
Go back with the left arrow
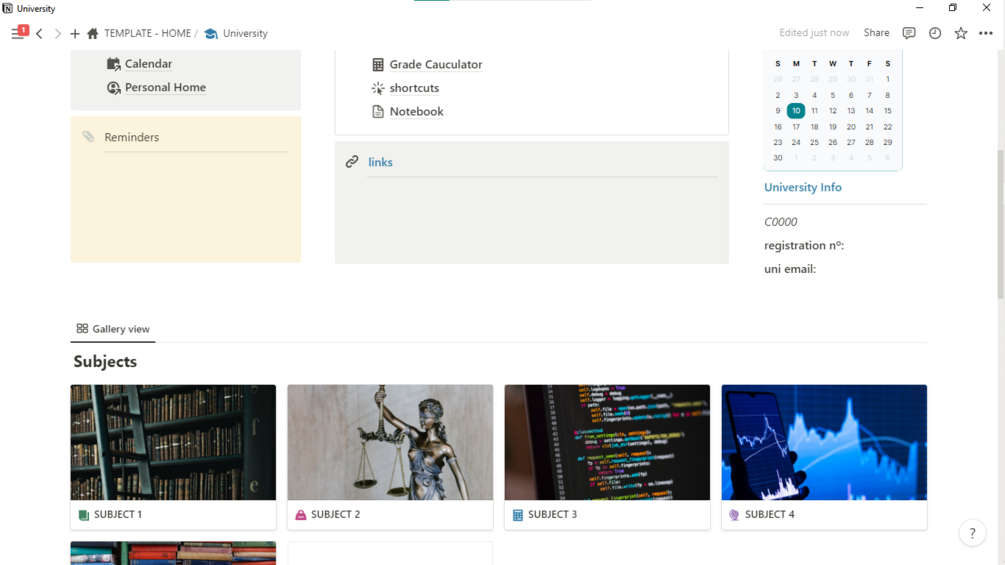pos(40,33)
